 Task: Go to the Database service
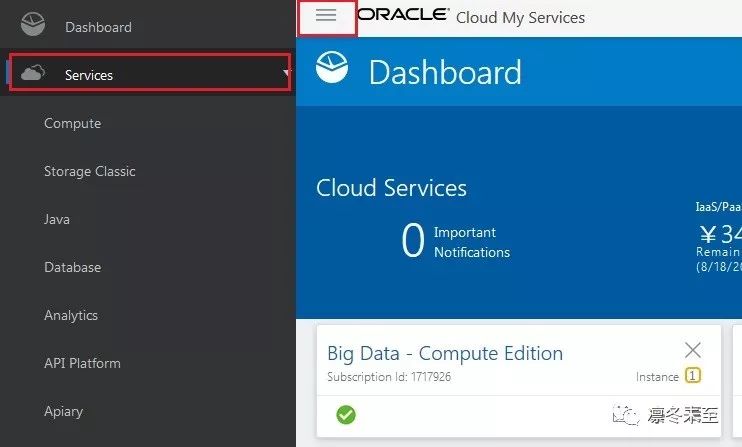[x=72, y=267]
